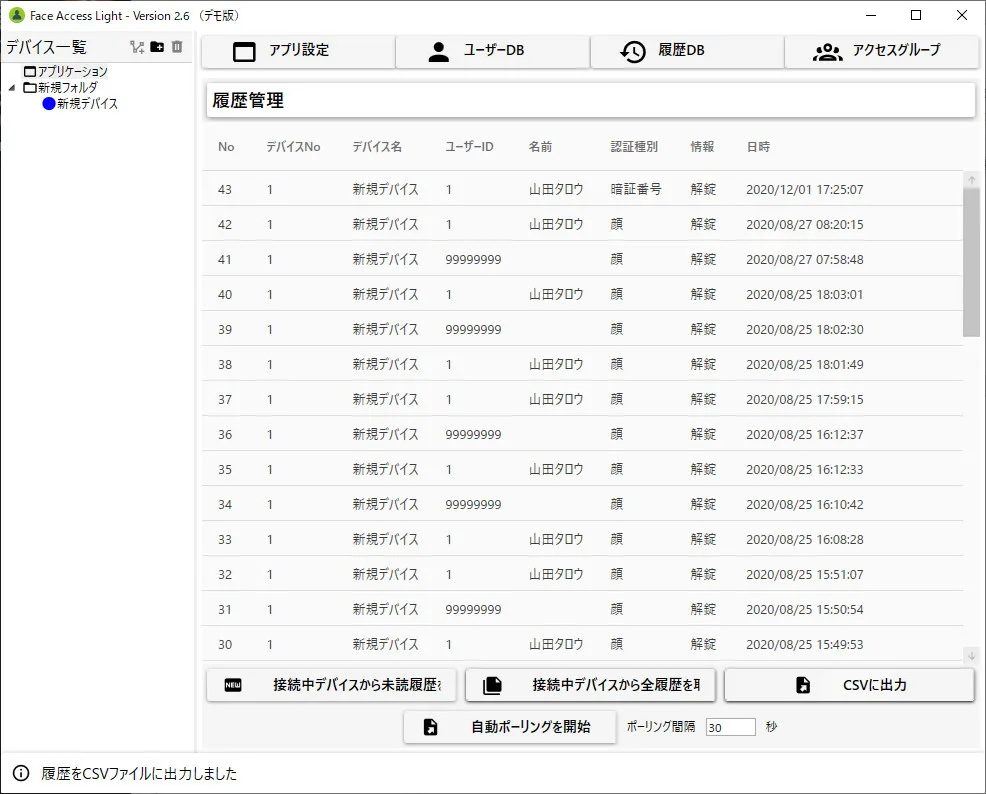Click the history list scrollbar down arrow

coord(971,655)
